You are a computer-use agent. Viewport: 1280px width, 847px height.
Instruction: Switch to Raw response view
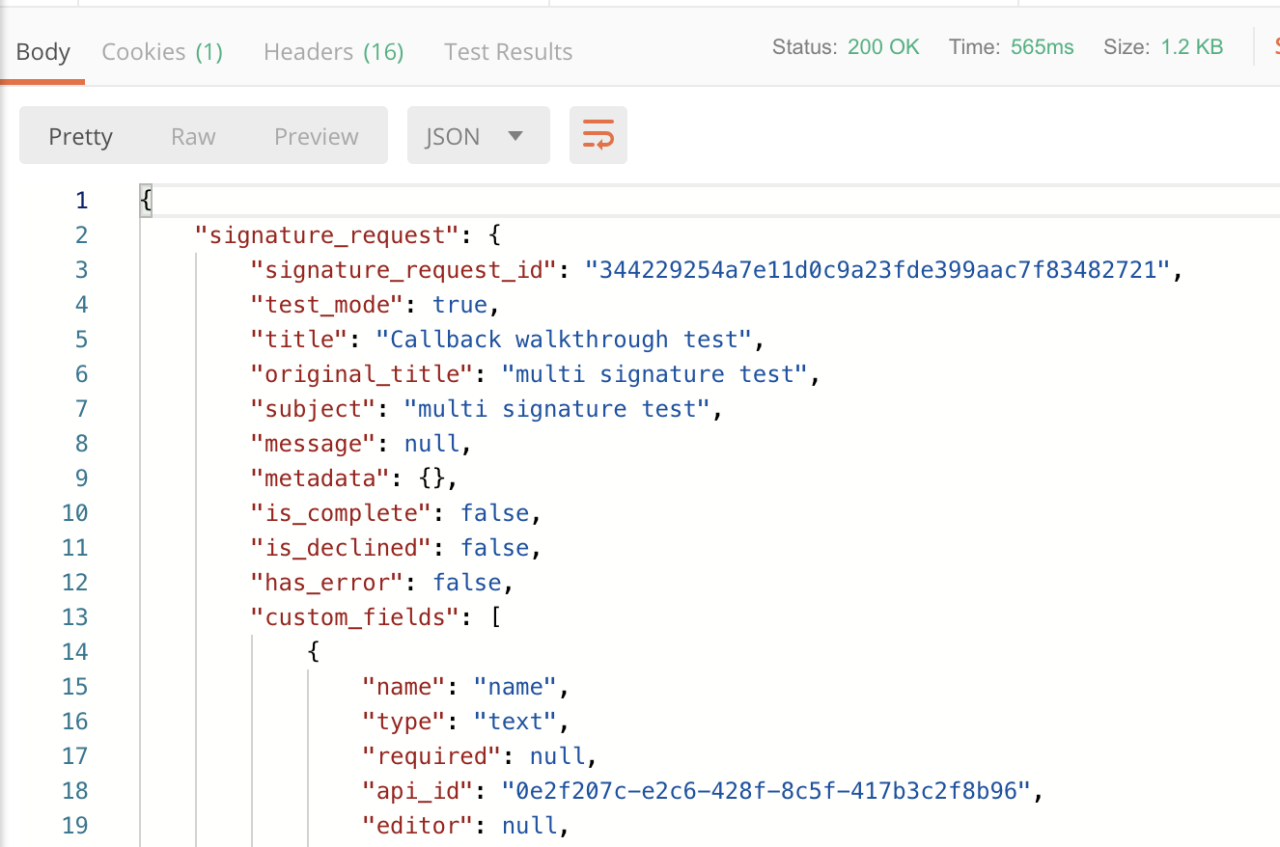[192, 135]
